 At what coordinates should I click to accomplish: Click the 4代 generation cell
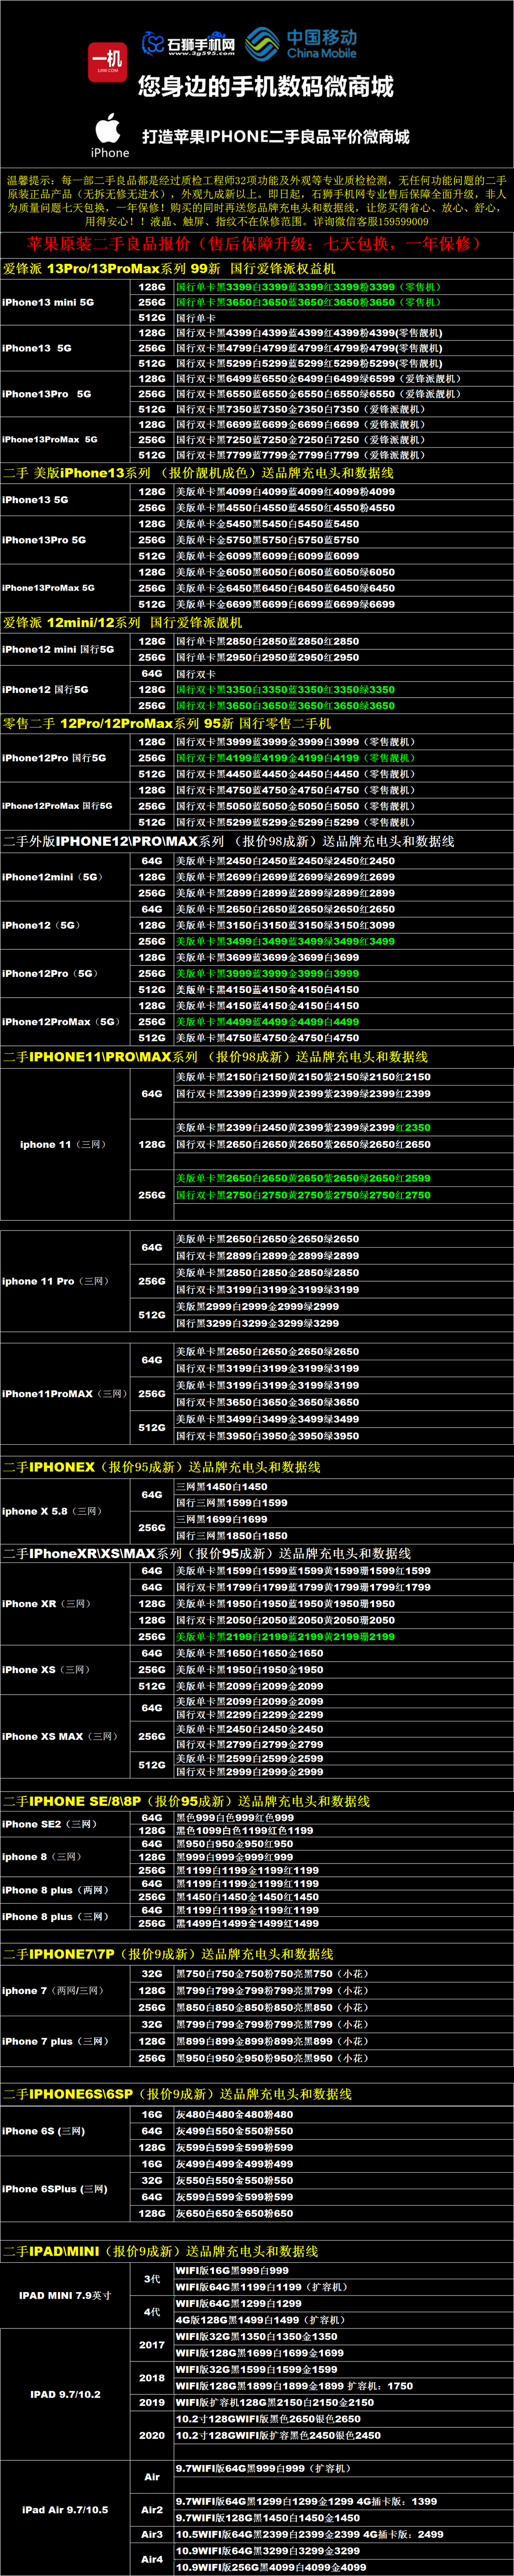pos(152,2311)
